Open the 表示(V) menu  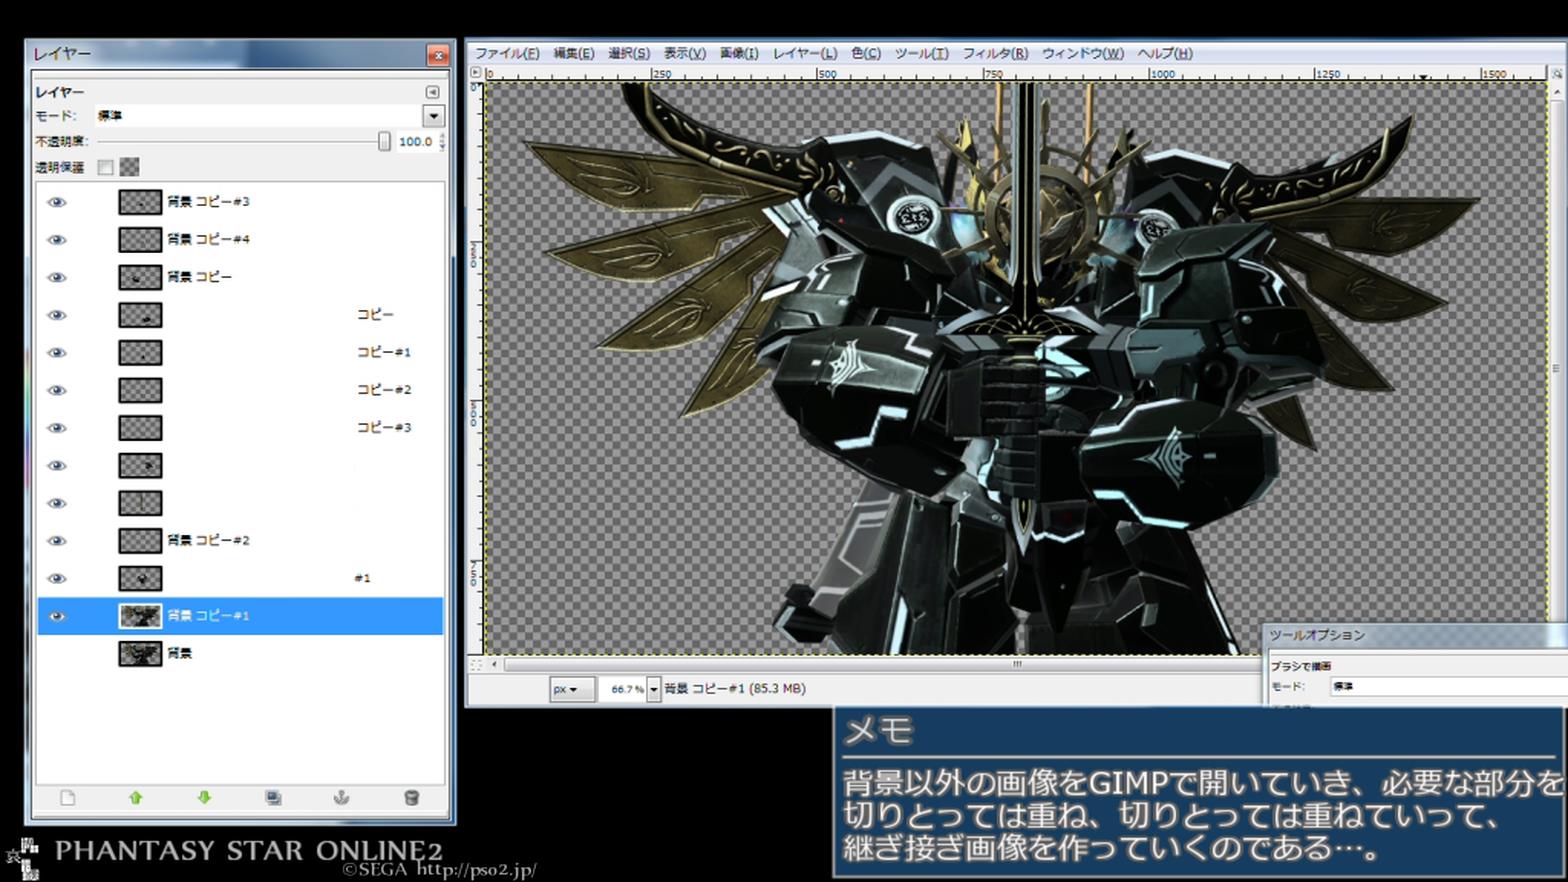(x=685, y=54)
